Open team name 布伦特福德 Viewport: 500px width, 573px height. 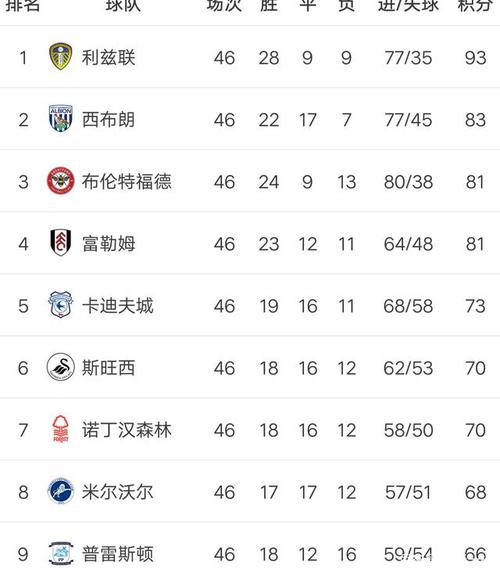(126, 182)
